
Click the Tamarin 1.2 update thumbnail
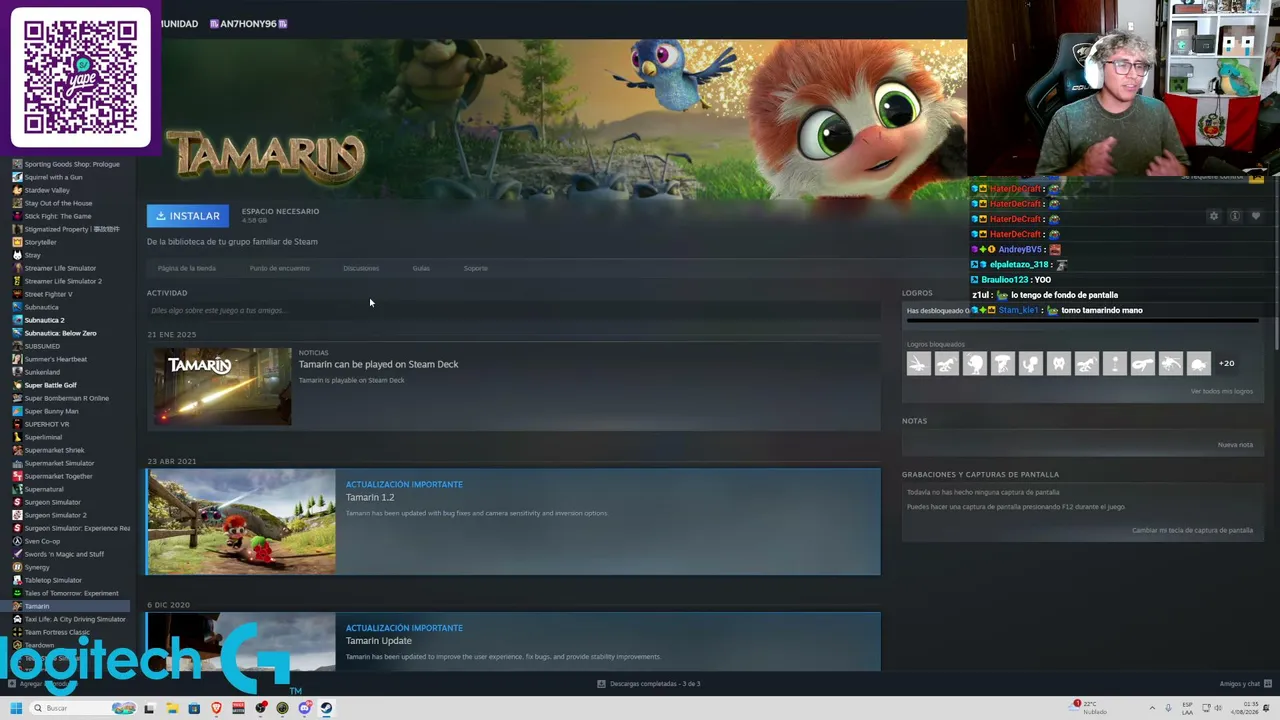[241, 521]
